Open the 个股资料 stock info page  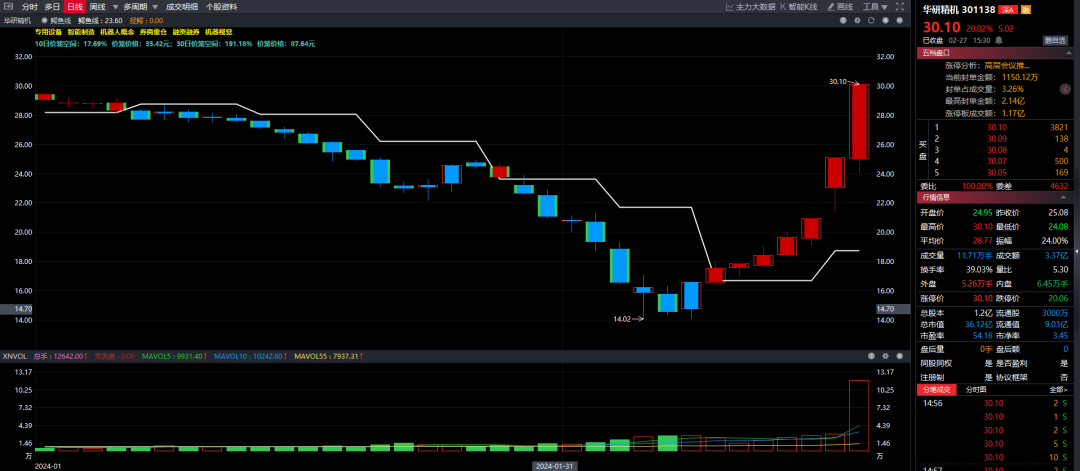221,6
